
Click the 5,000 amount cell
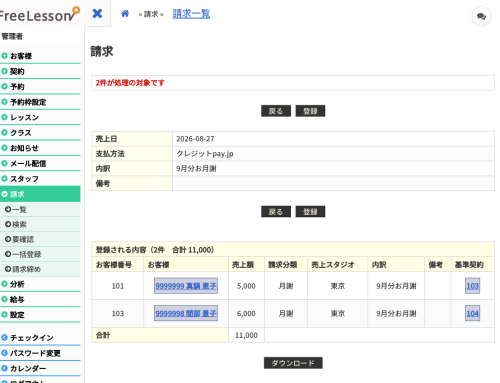(x=246, y=286)
